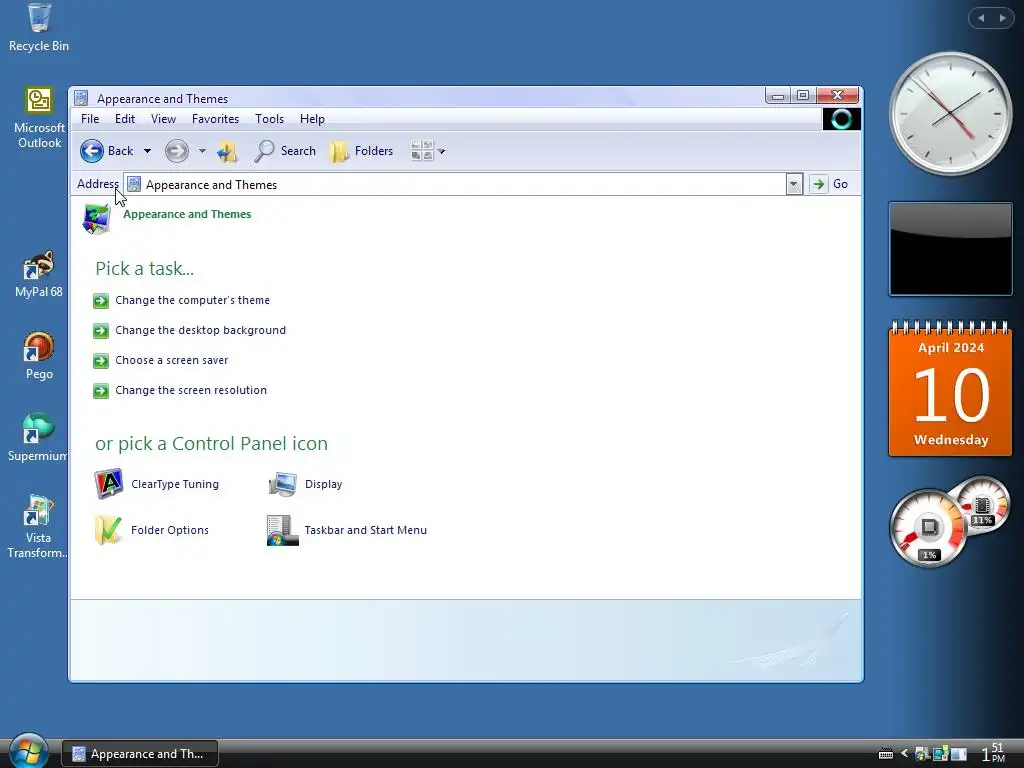Viewport: 1024px width, 768px height.
Task: Expand hidden system tray icons chevron
Action: coord(904,753)
